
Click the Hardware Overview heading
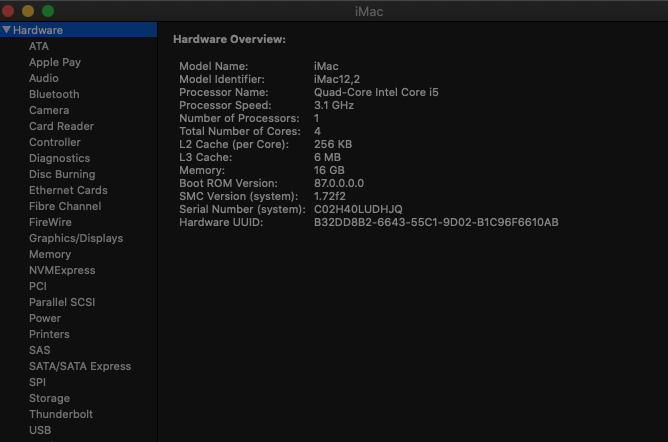click(x=229, y=39)
